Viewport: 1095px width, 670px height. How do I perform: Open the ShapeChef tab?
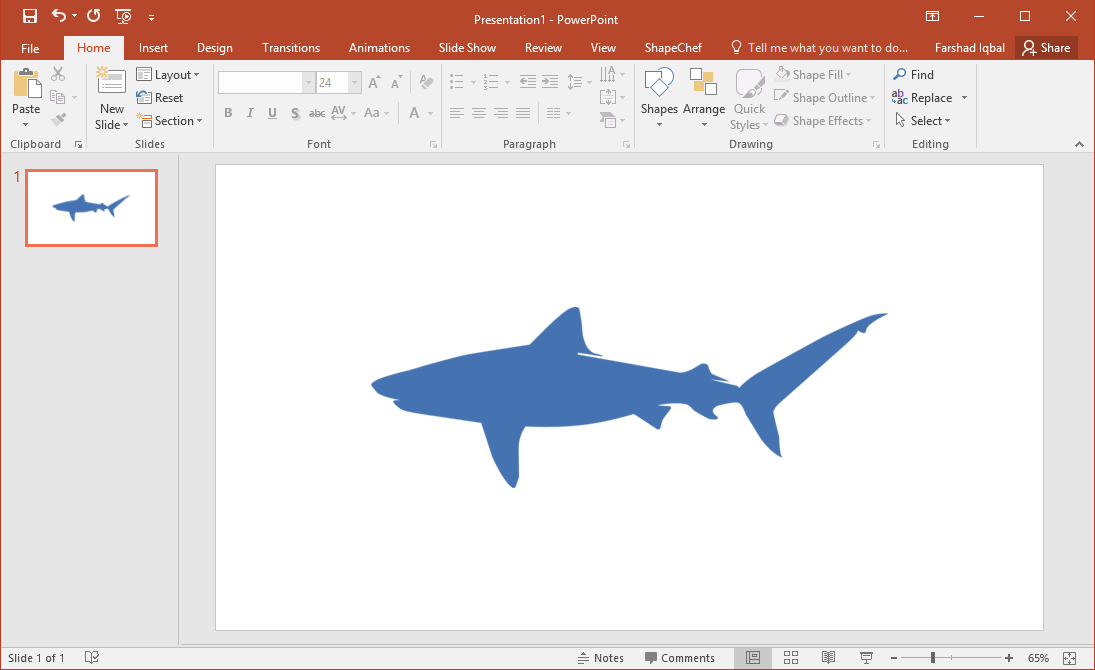[673, 48]
